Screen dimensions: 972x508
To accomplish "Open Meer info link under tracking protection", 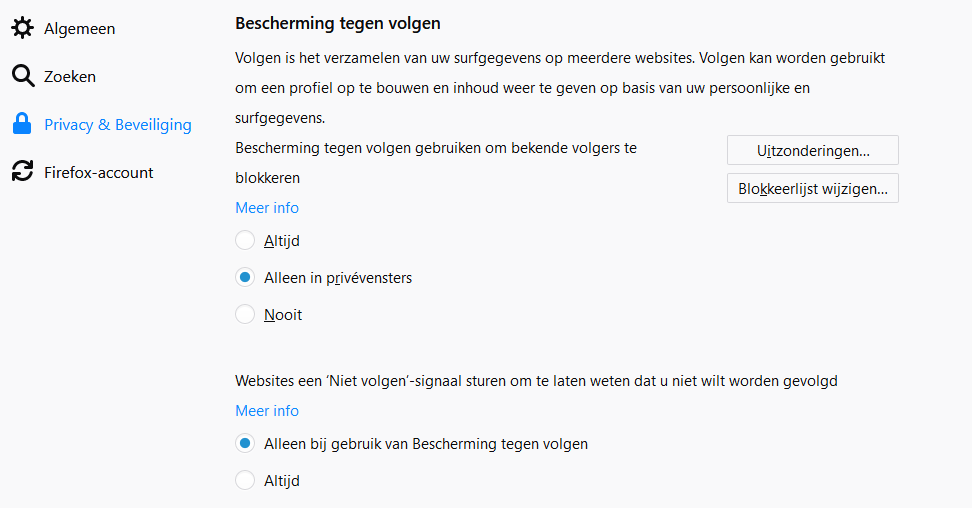I will 267,208.
